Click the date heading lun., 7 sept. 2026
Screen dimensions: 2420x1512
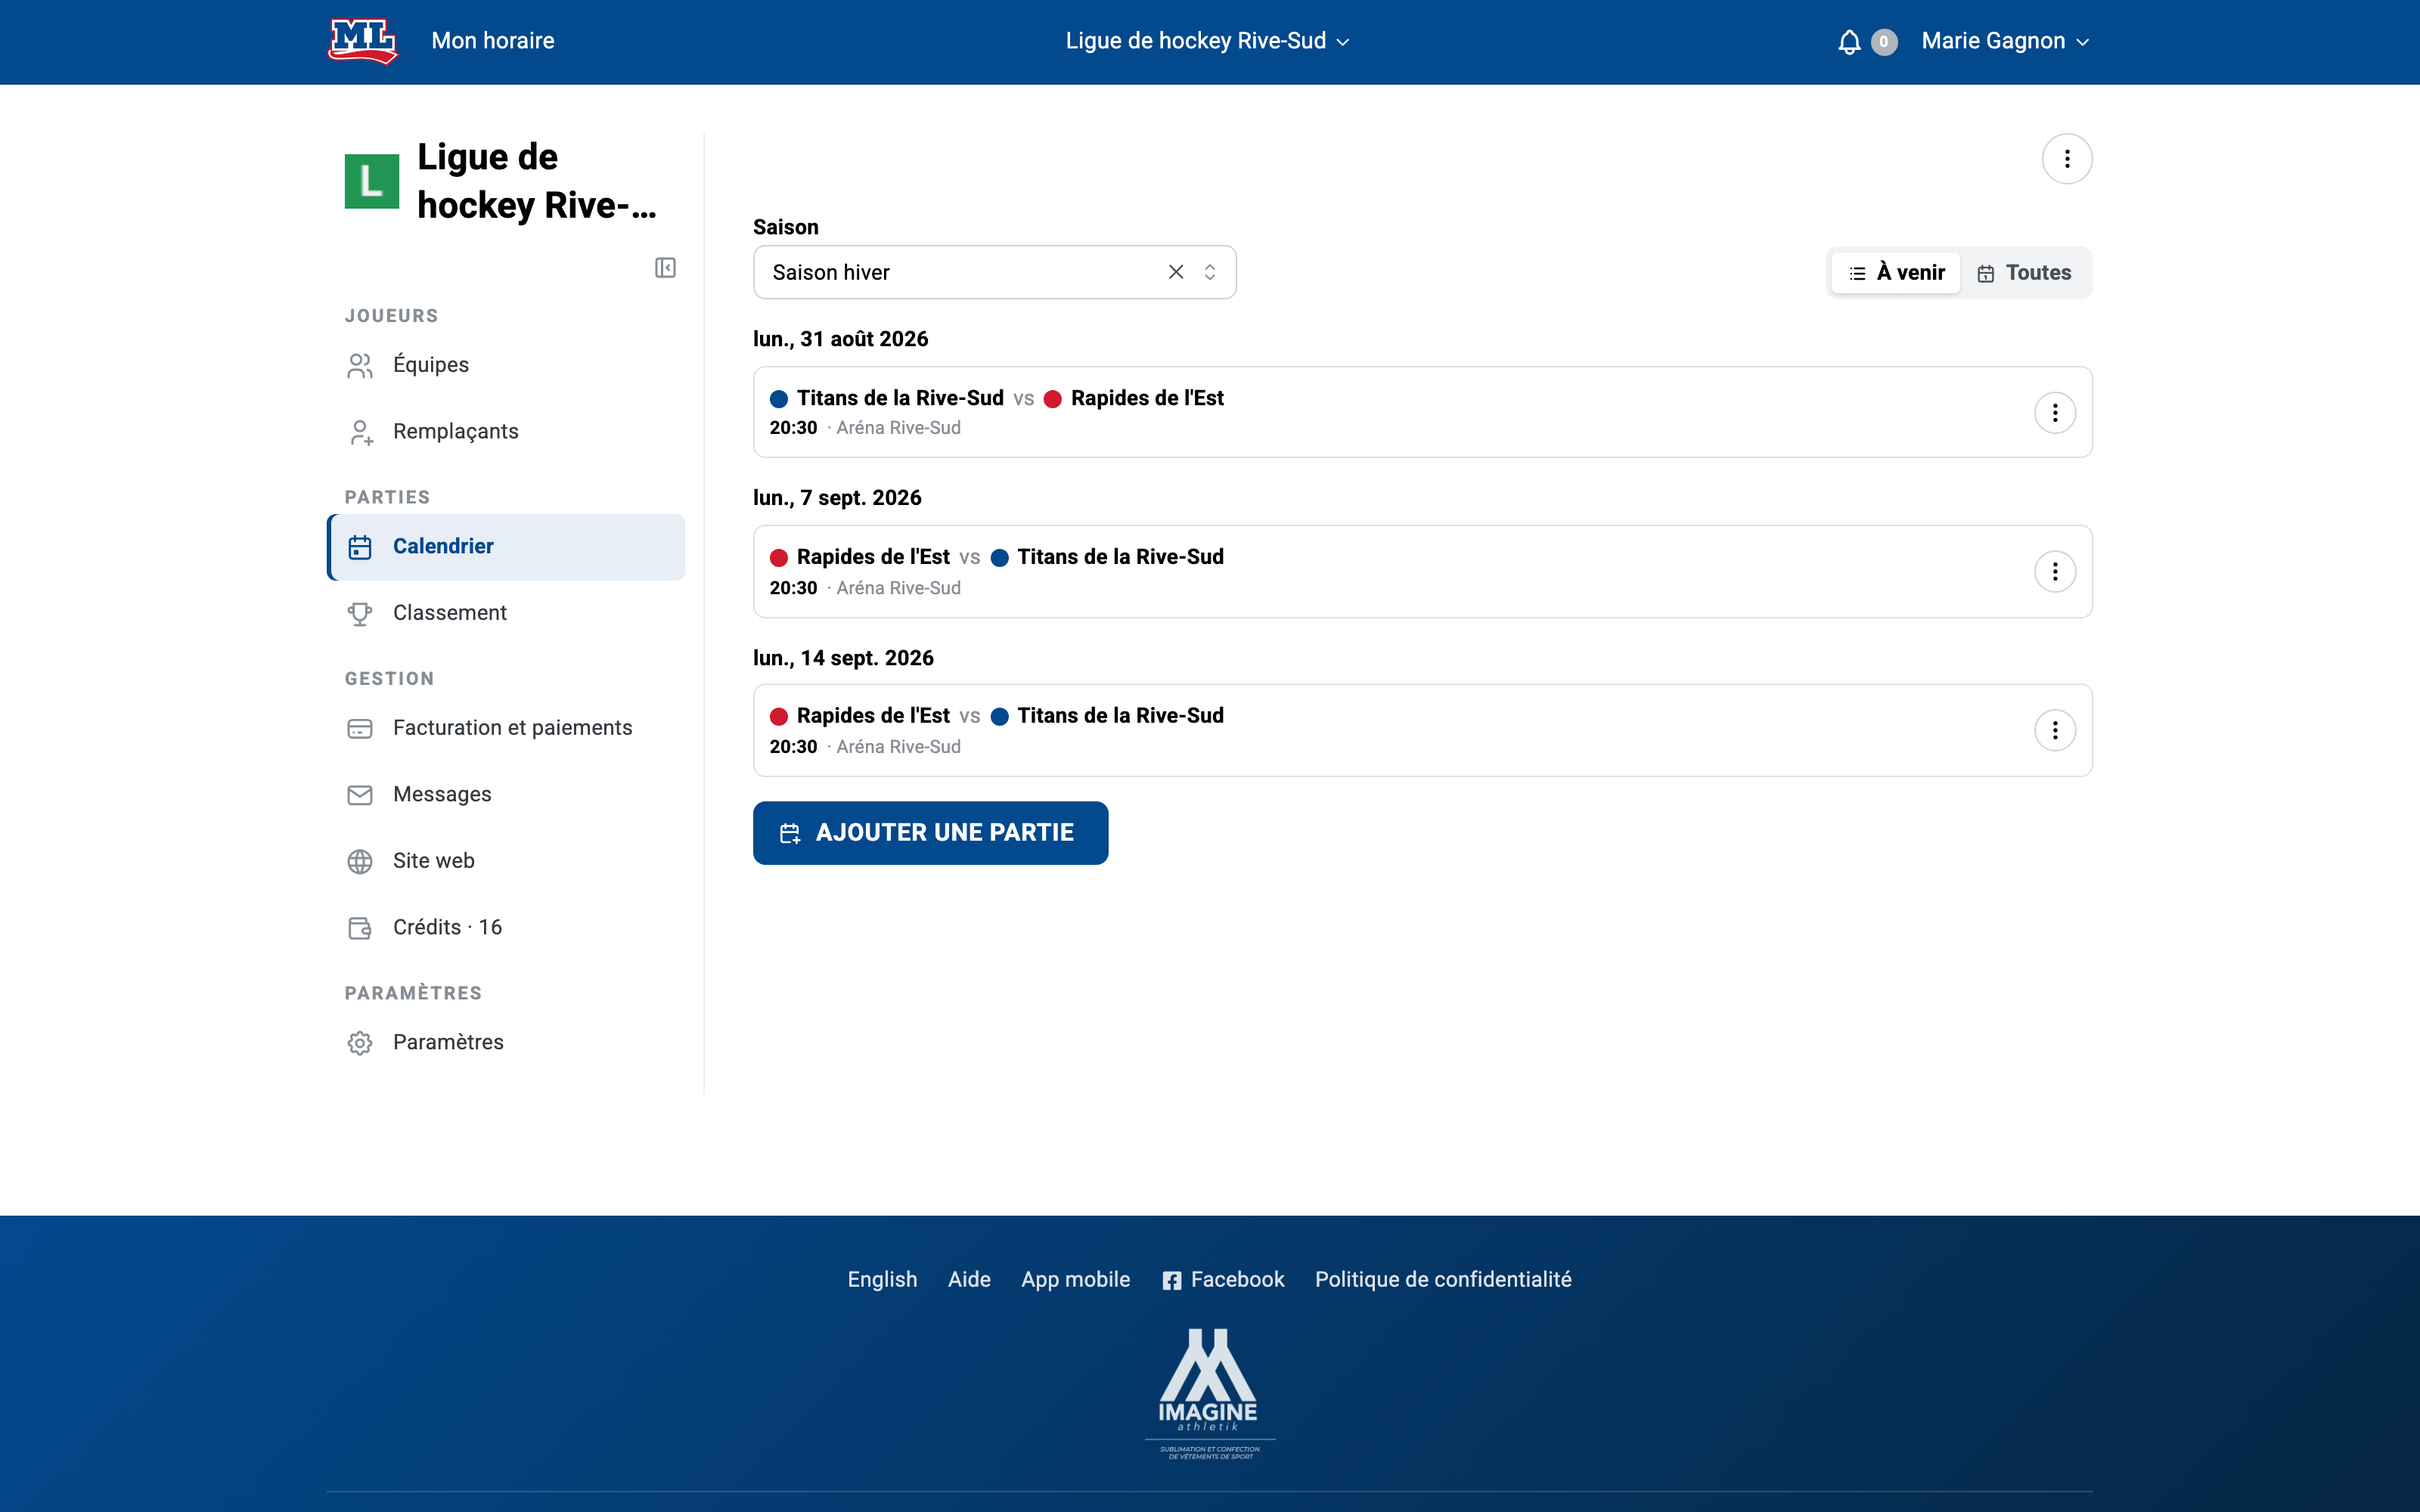(x=837, y=498)
